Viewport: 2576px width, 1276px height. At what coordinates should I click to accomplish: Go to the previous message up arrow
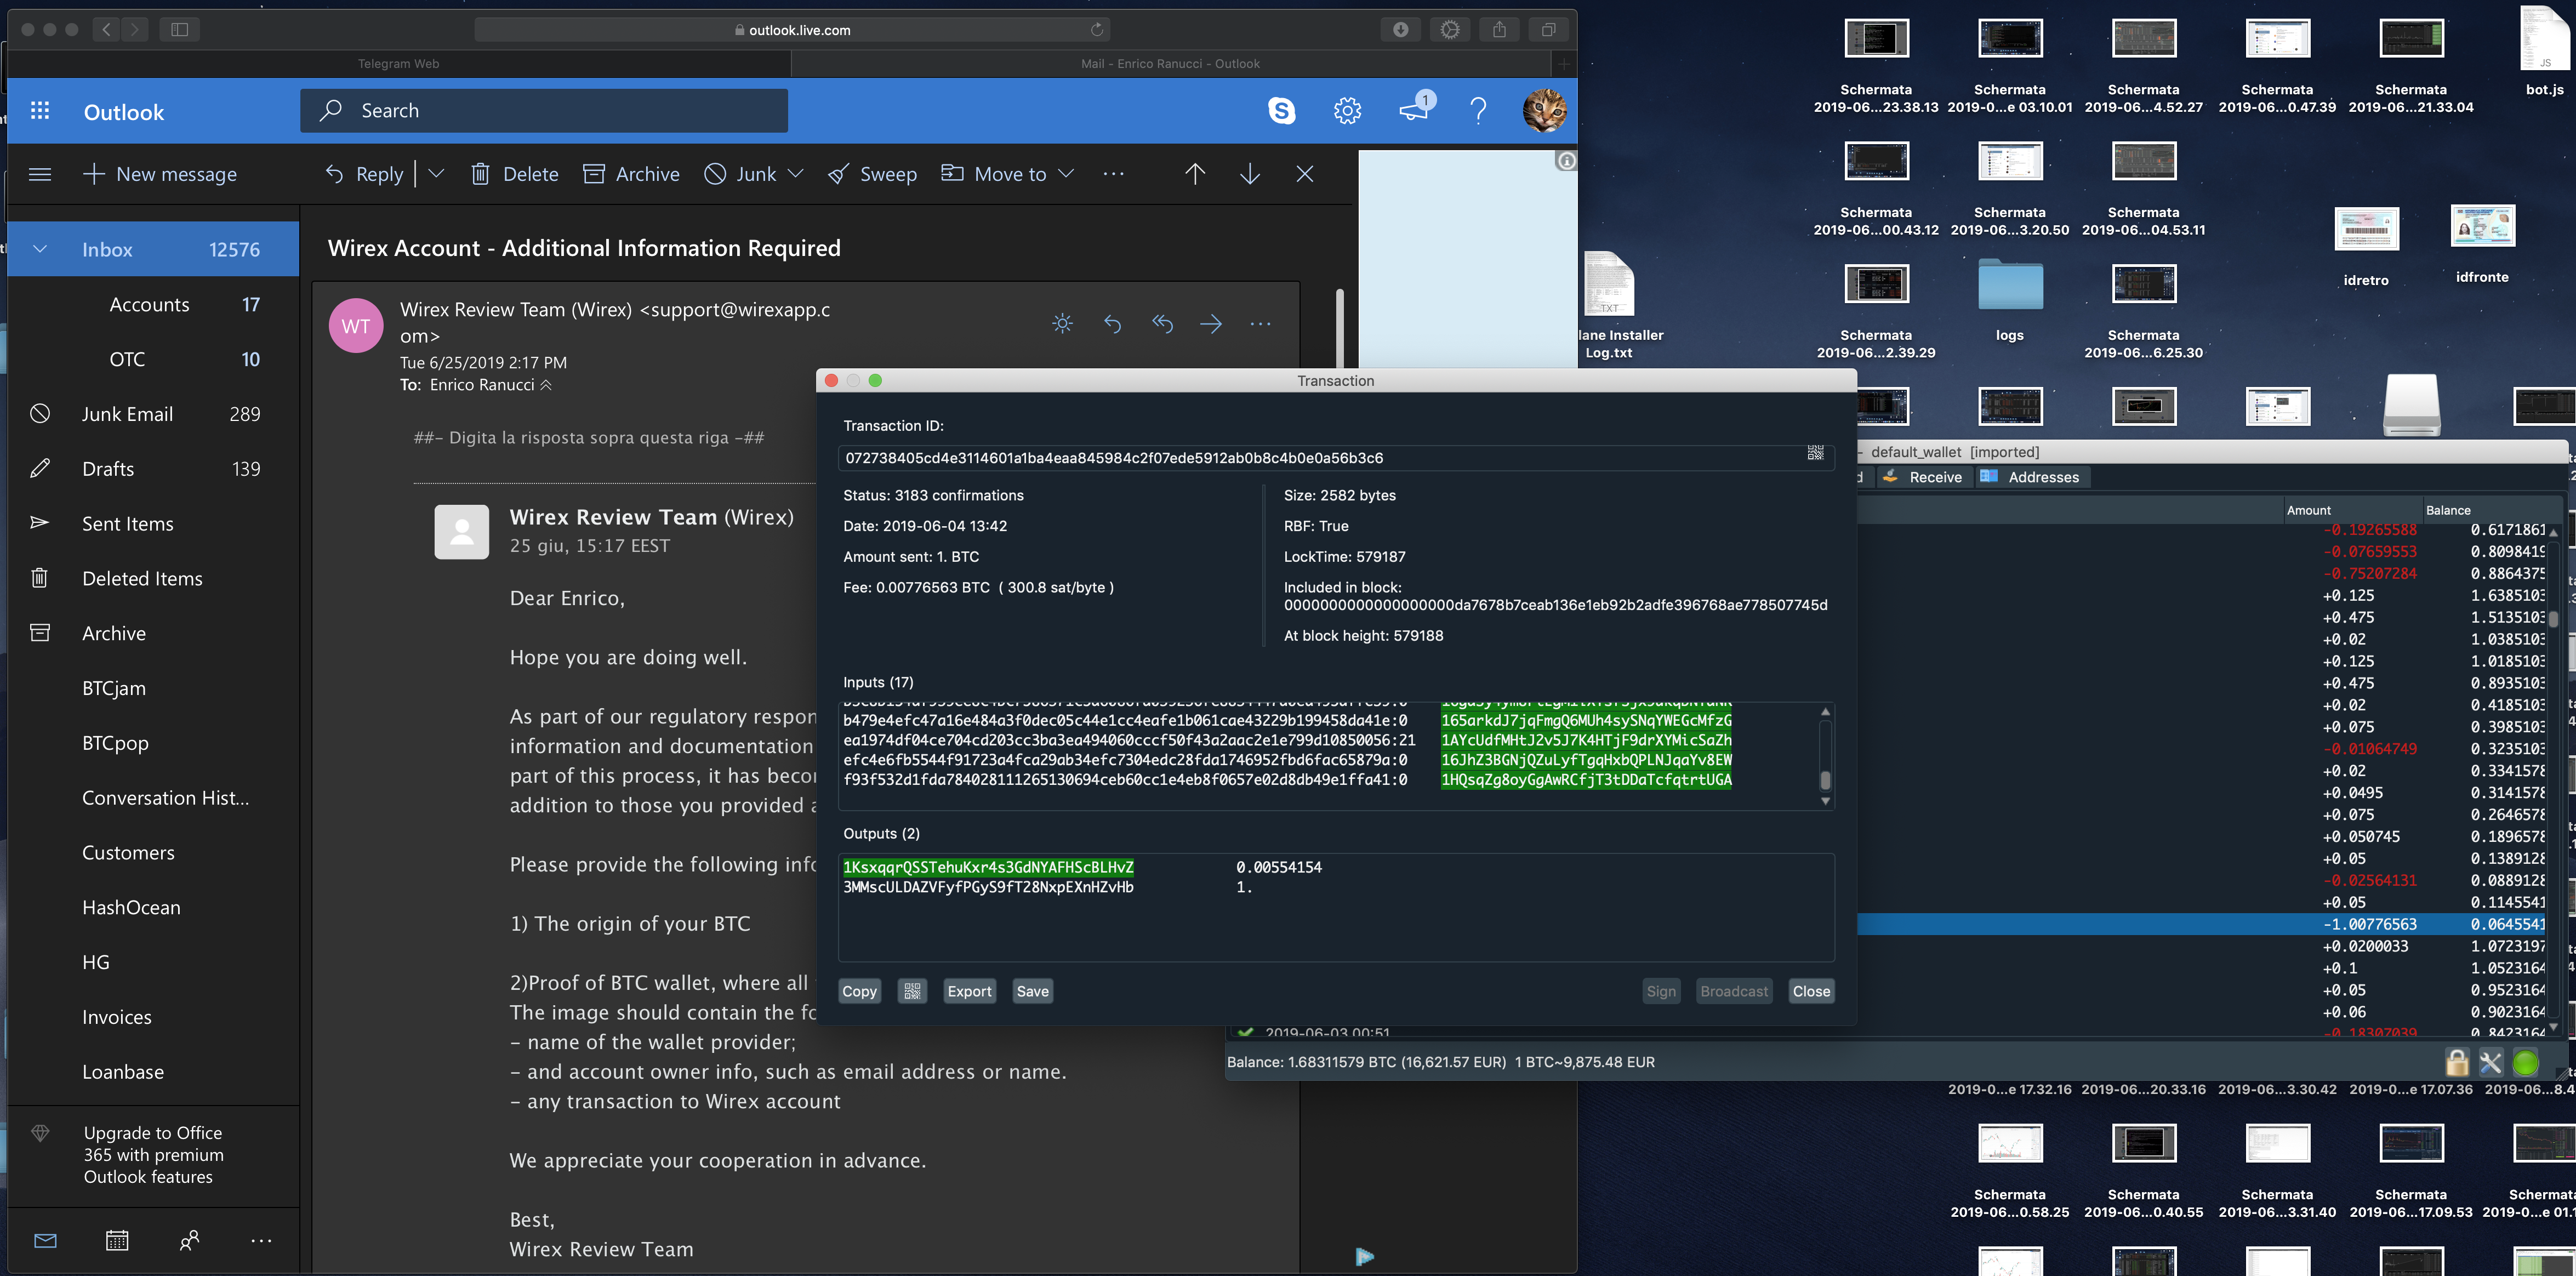coord(1195,174)
